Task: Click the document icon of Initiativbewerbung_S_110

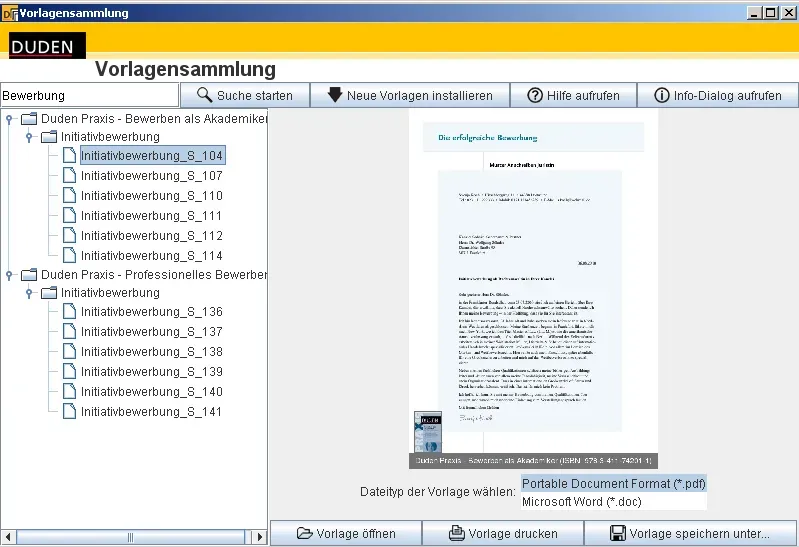Action: pyautogui.click(x=69, y=195)
